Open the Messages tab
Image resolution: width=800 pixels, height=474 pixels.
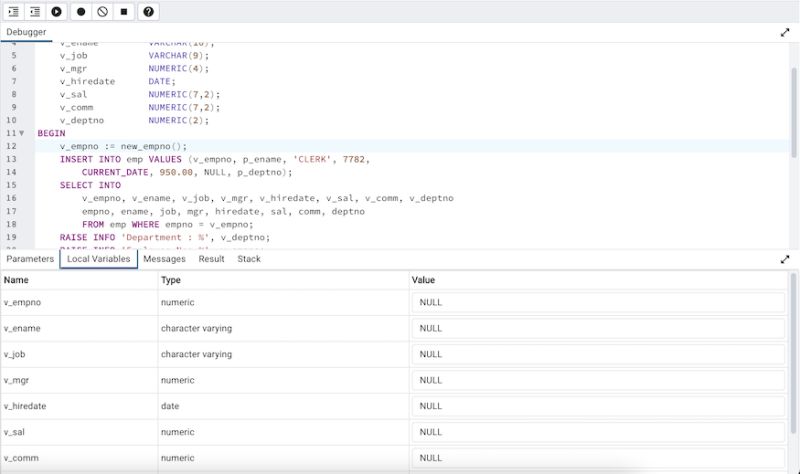164,259
